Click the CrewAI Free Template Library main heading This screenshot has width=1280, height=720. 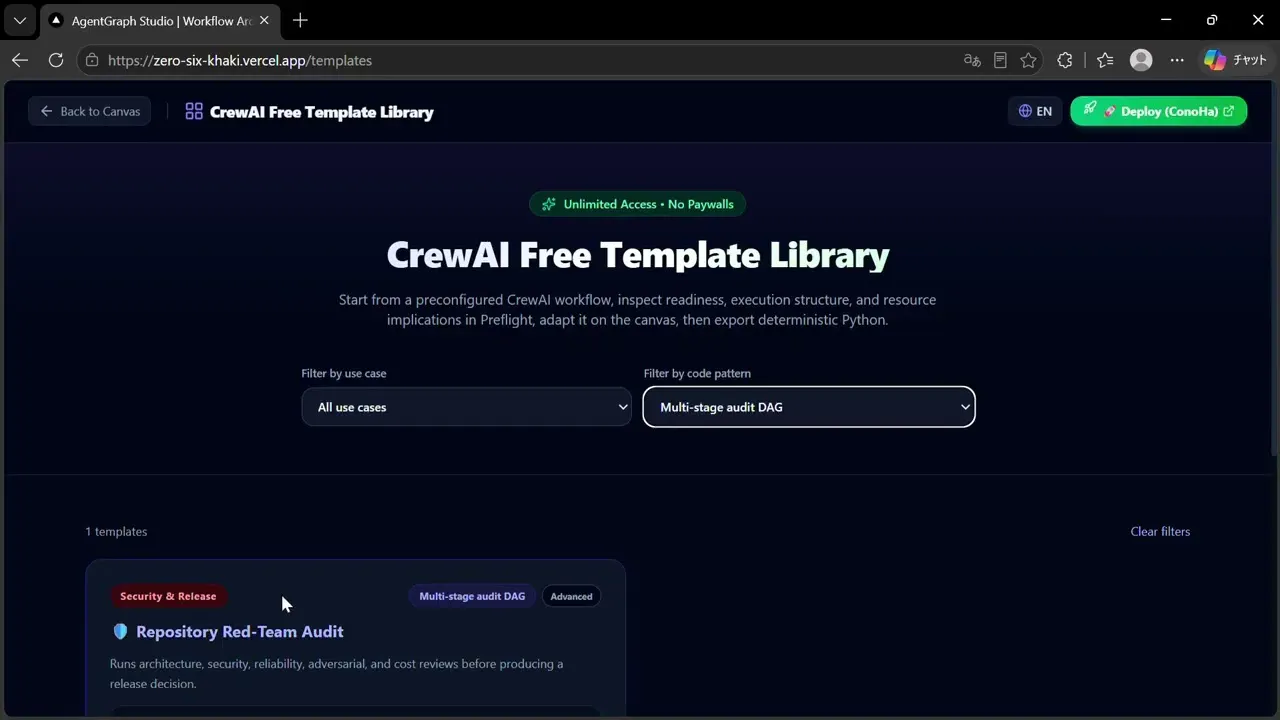click(x=638, y=255)
